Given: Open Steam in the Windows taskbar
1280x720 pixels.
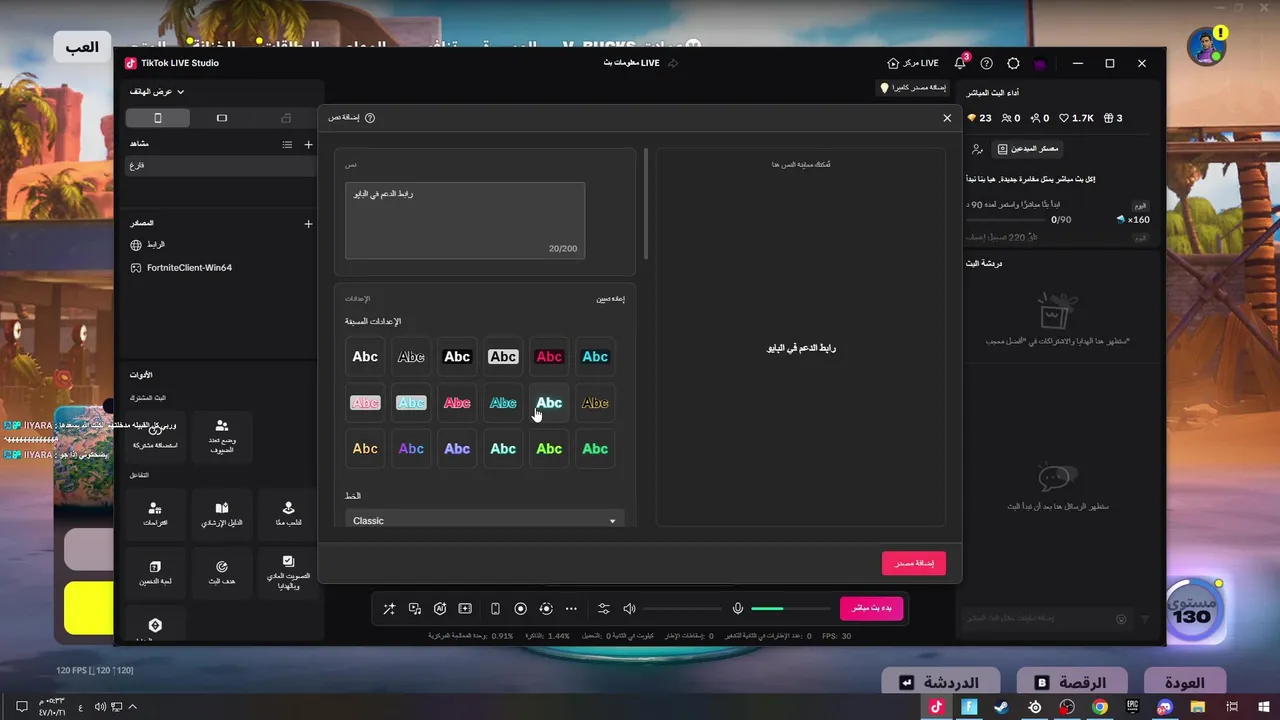Looking at the screenshot, I should click(x=1002, y=707).
